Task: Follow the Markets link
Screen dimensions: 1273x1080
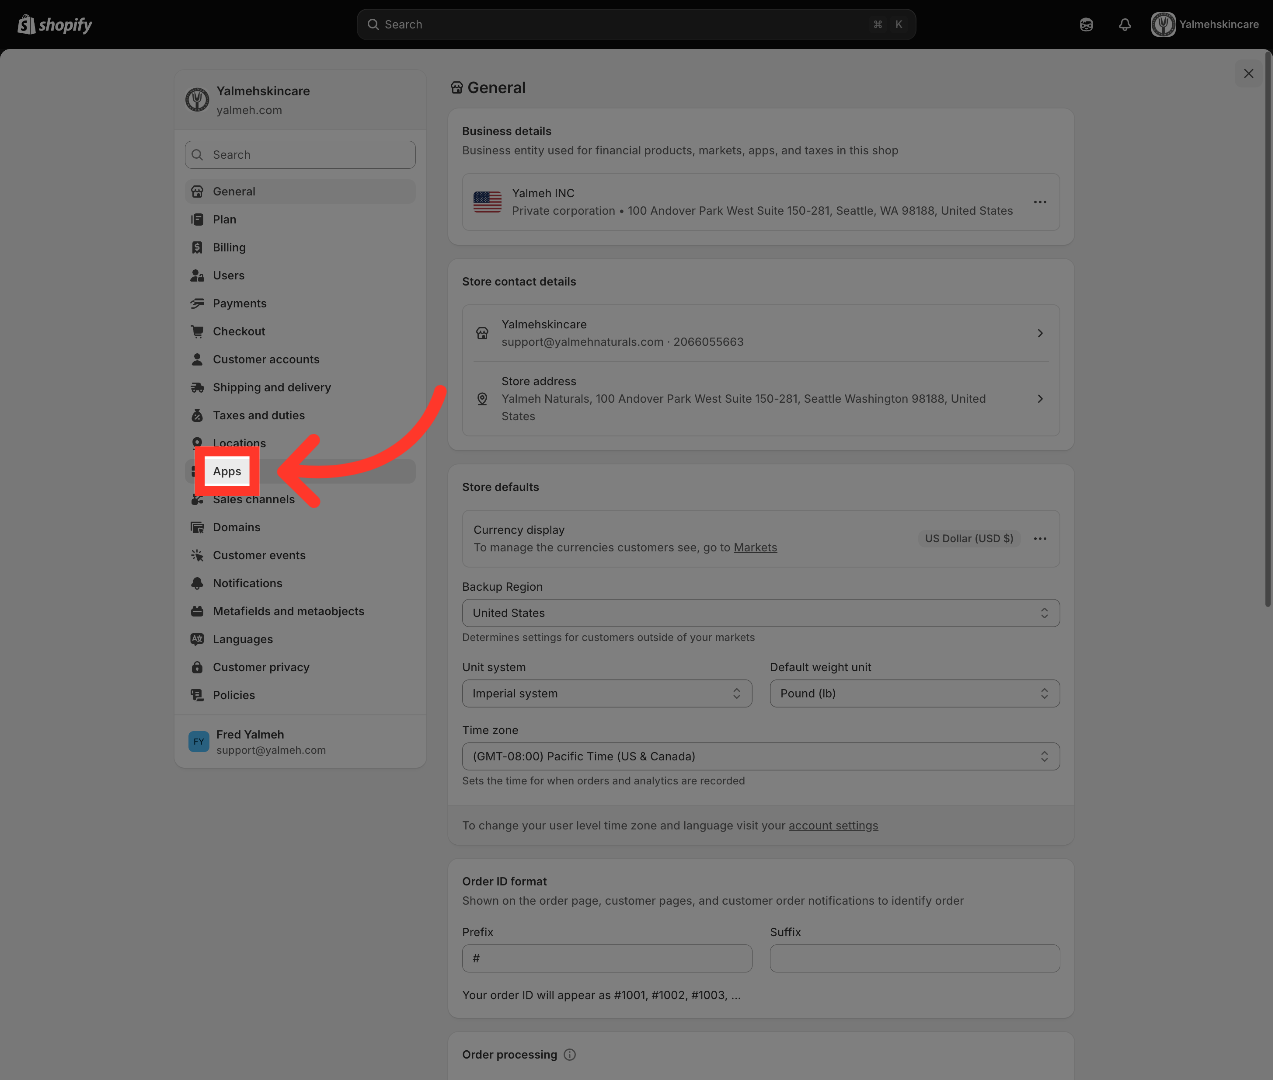Action: pos(755,548)
